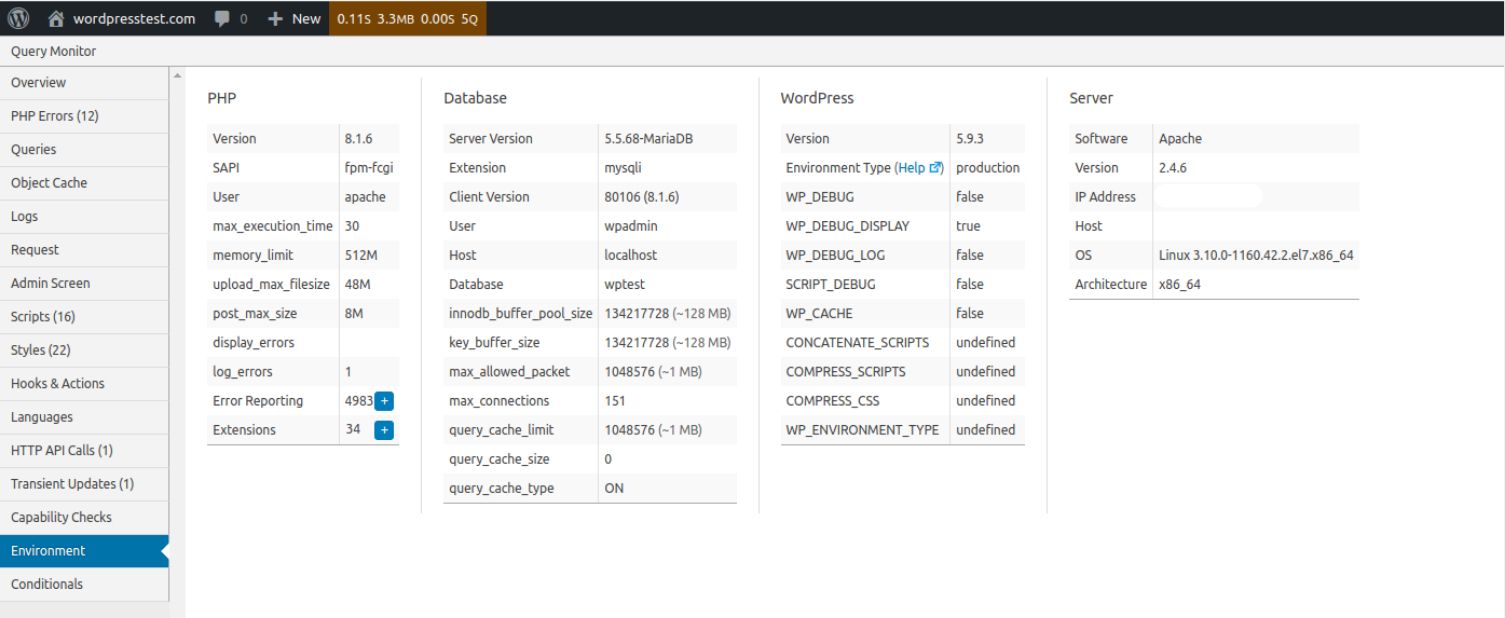The image size is (1505, 618).
Task: Click Error Reporting value 4983
Action: (x=358, y=401)
